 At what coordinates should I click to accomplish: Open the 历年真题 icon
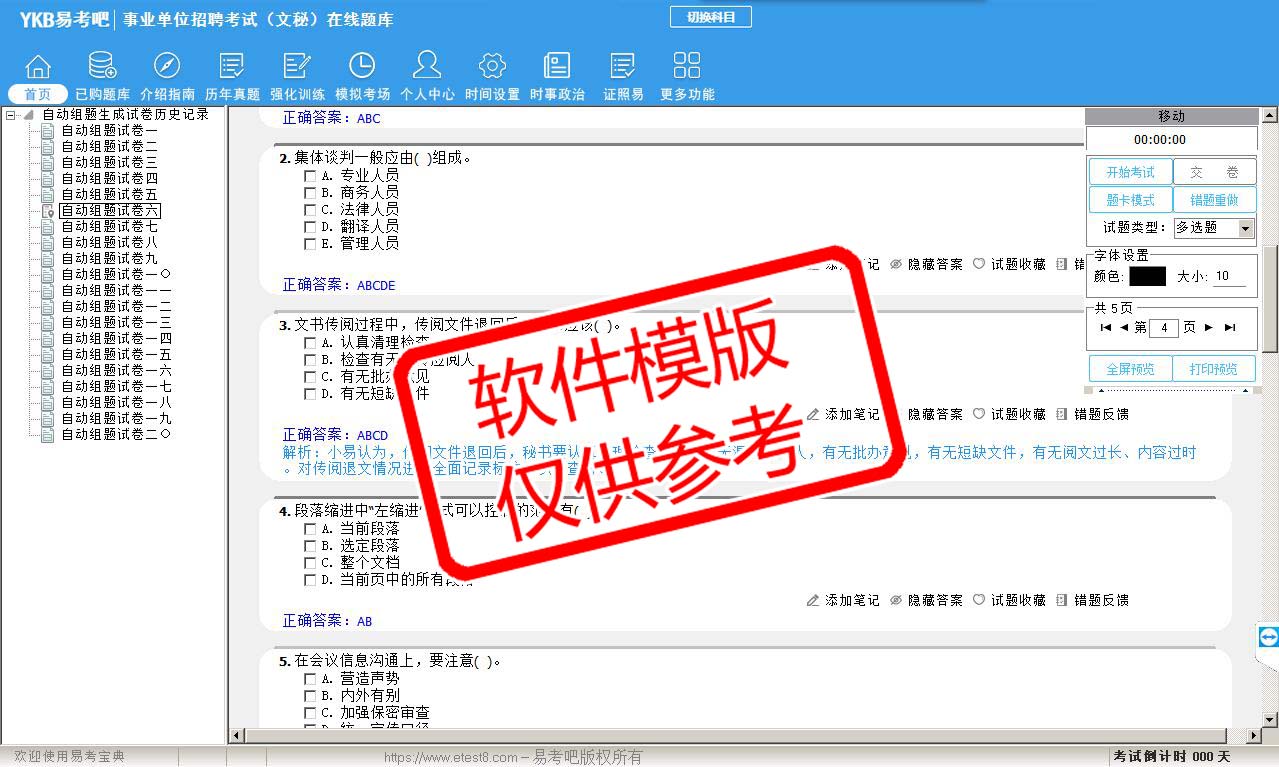click(232, 67)
